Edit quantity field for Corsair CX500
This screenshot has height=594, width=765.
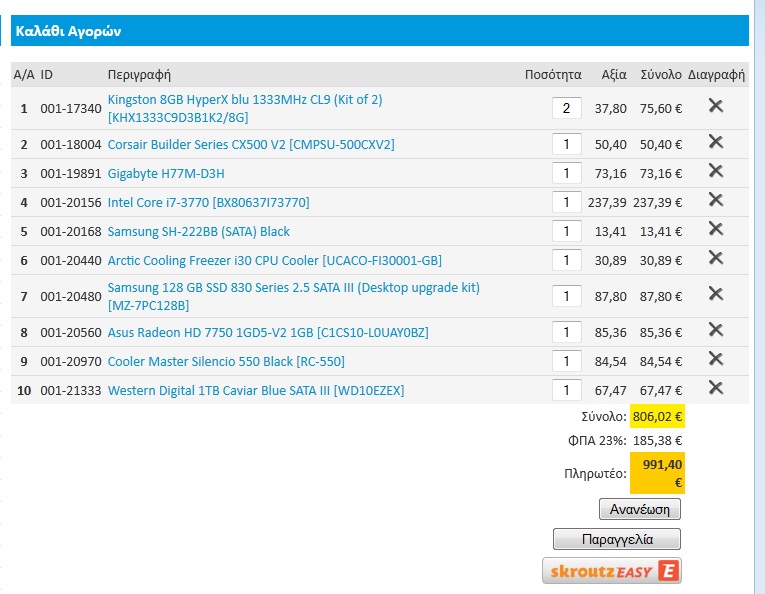(x=566, y=144)
